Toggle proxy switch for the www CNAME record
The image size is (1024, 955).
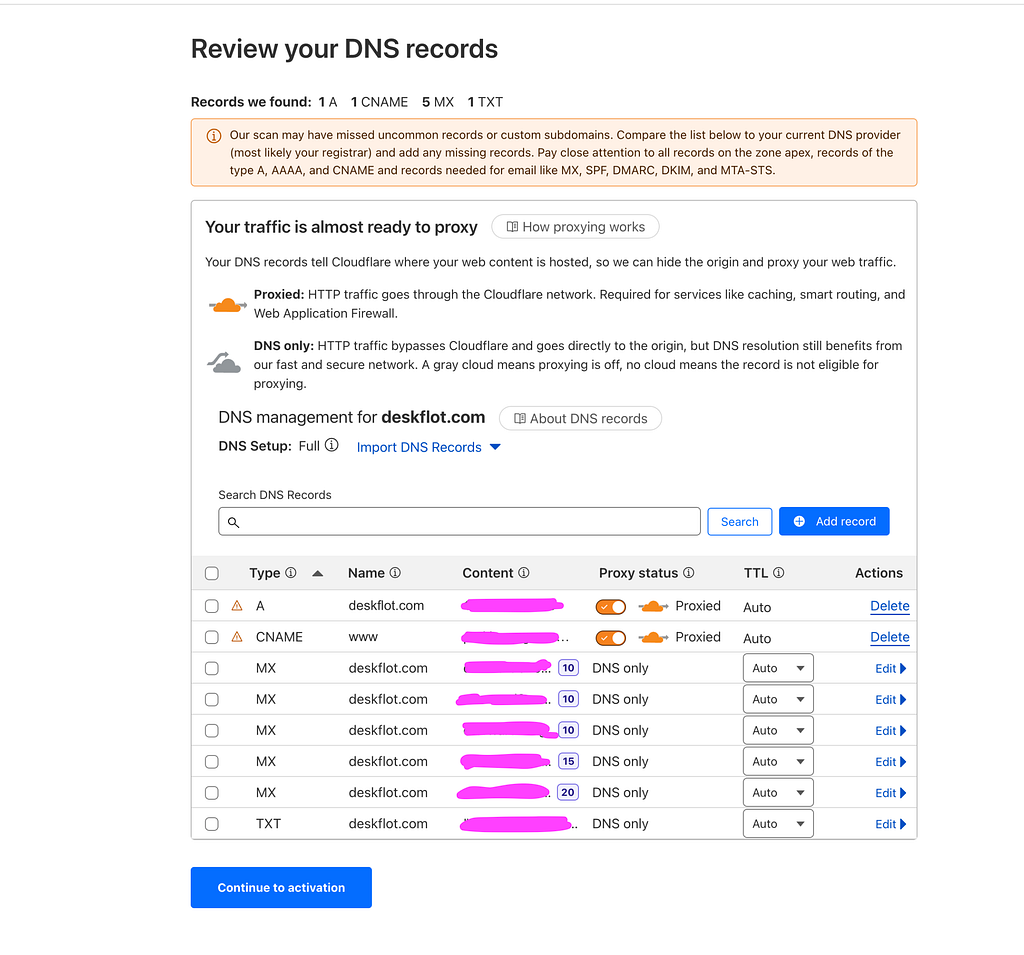[611, 638]
